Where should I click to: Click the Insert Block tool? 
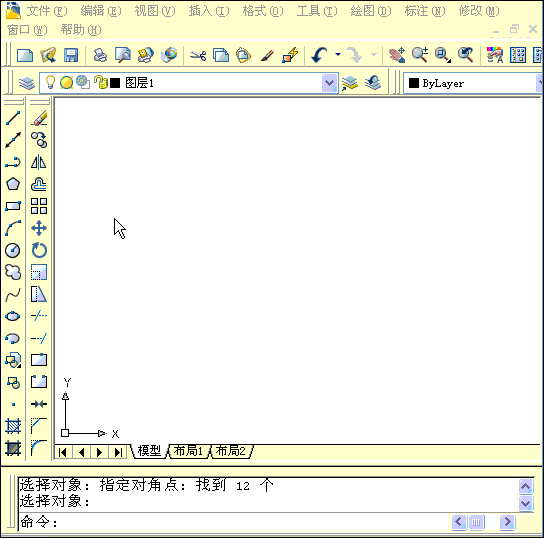click(13, 360)
